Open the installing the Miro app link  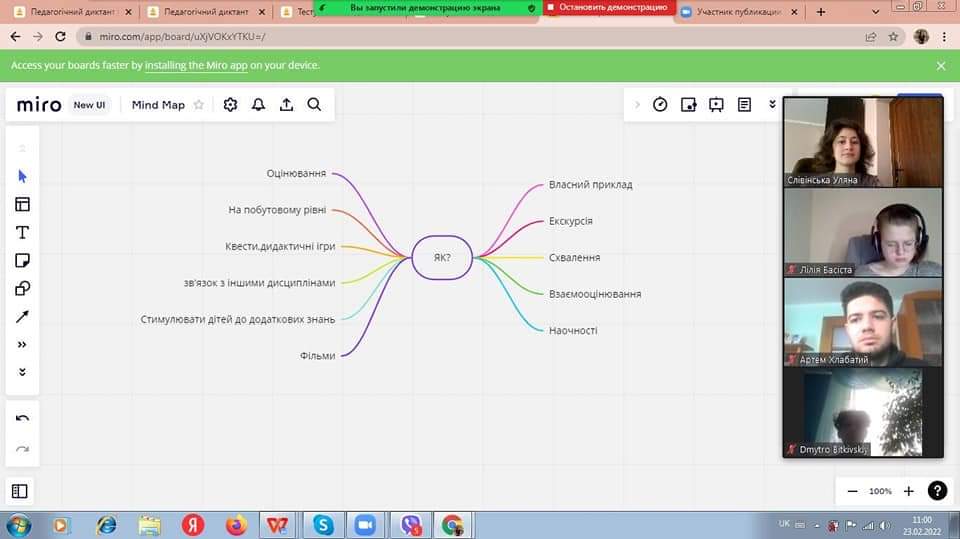click(196, 65)
